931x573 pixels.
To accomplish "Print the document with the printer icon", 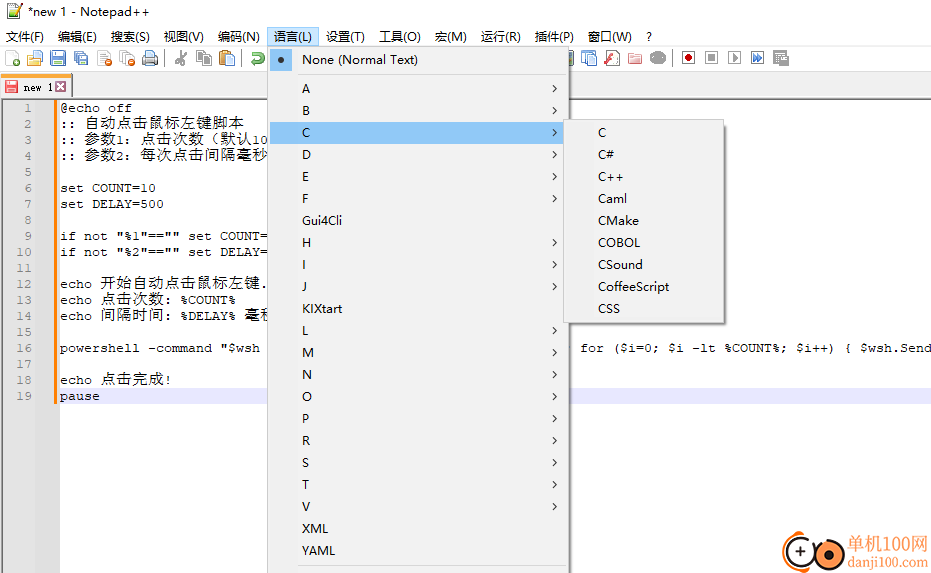I will pyautogui.click(x=150, y=58).
